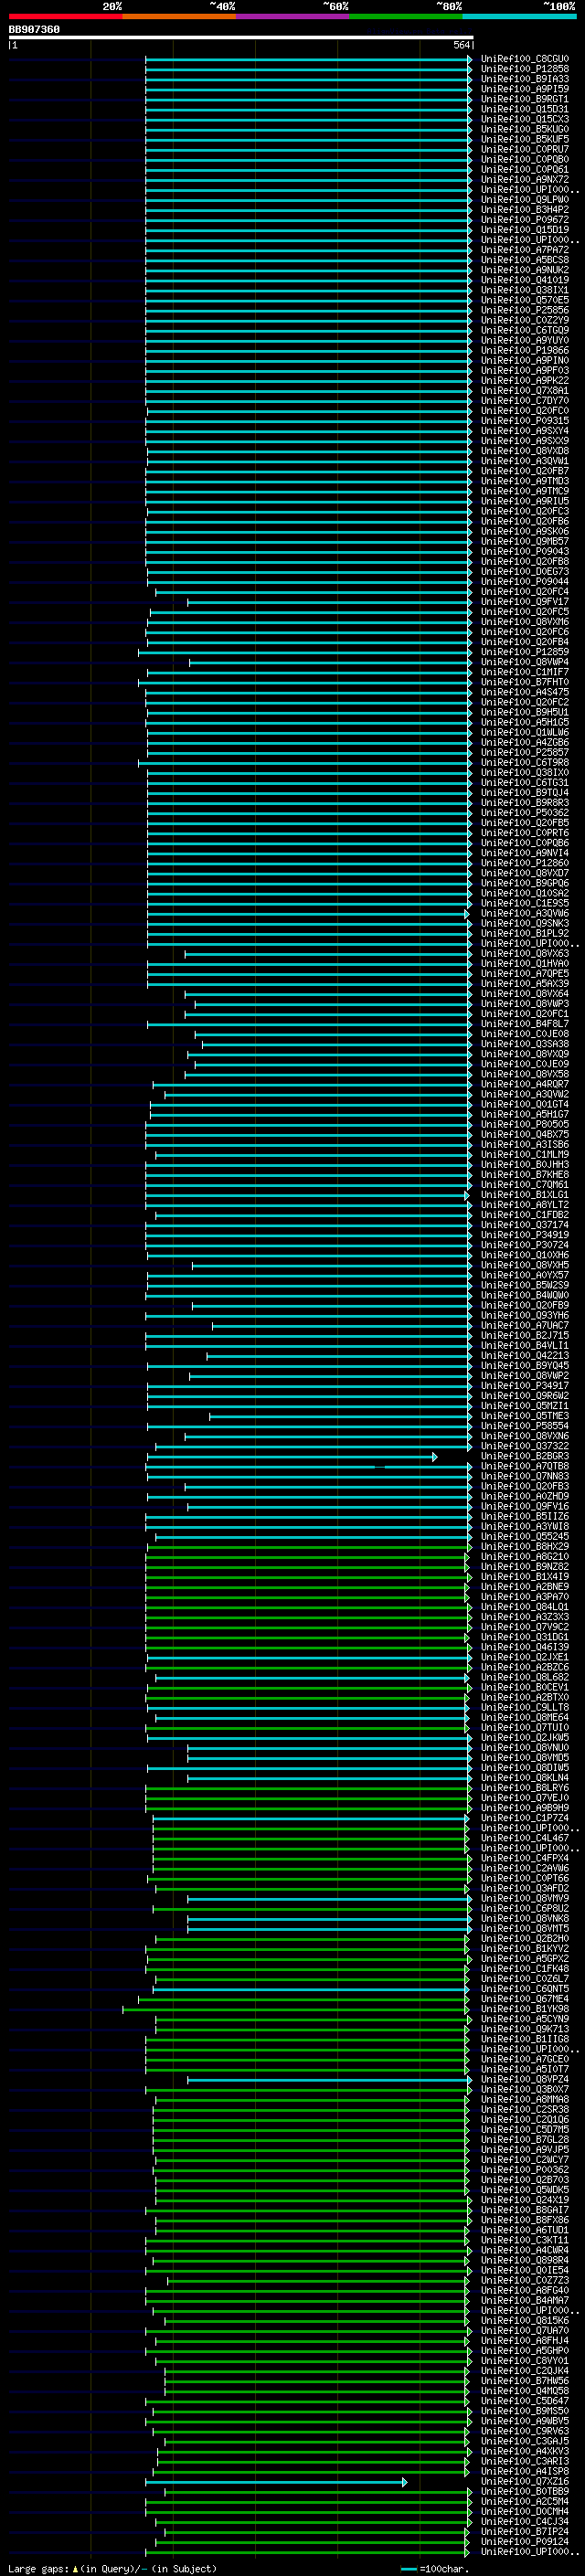Click the ~100% identity legend label
This screenshot has height=2576, width=585.
coord(559,6)
